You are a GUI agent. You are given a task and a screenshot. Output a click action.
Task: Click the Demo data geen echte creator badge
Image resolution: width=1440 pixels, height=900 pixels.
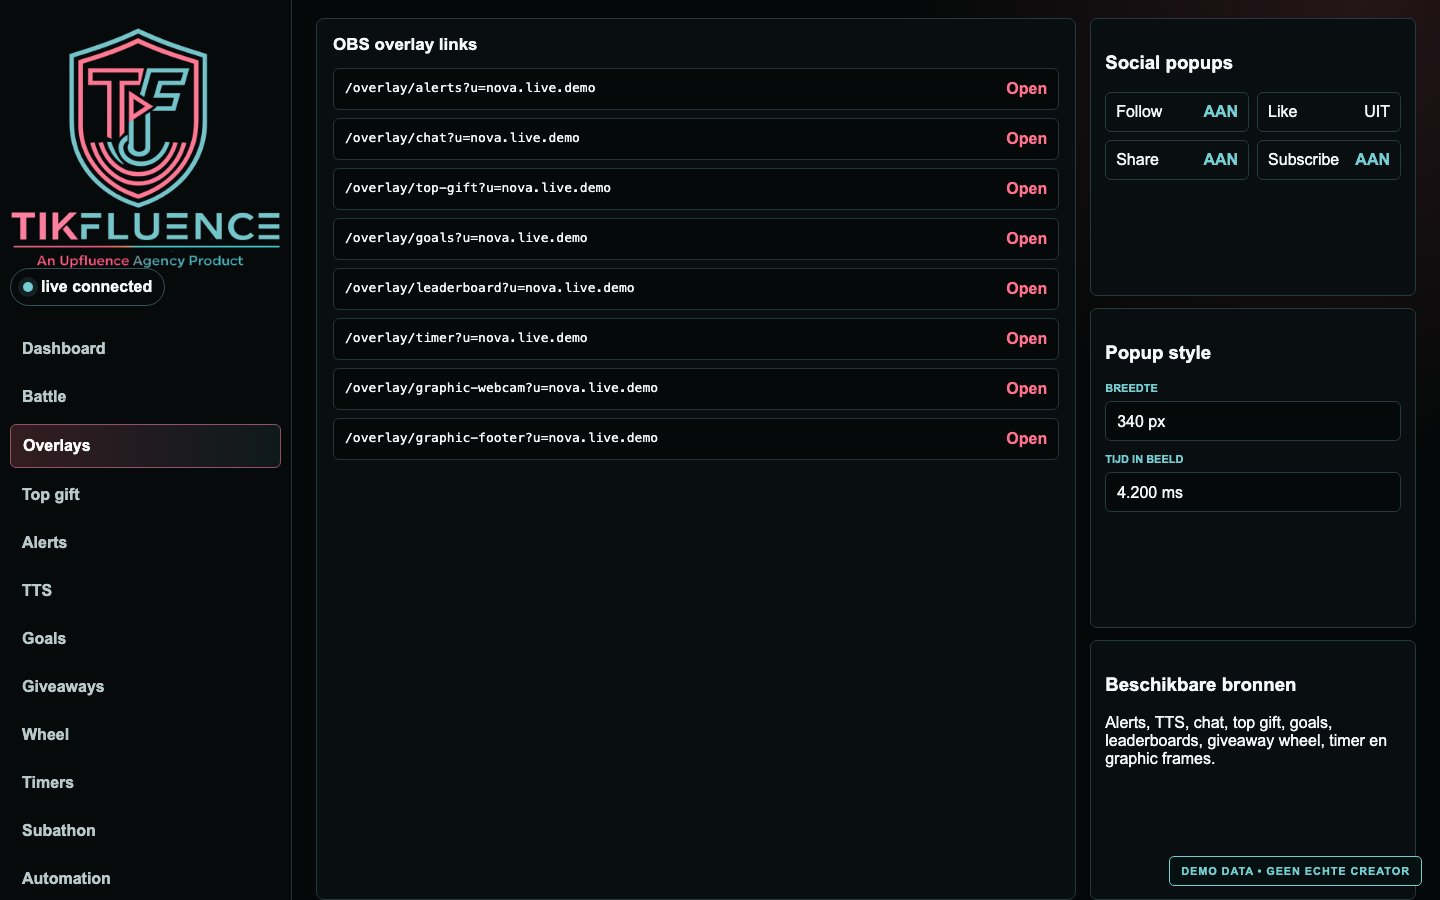tap(1295, 871)
